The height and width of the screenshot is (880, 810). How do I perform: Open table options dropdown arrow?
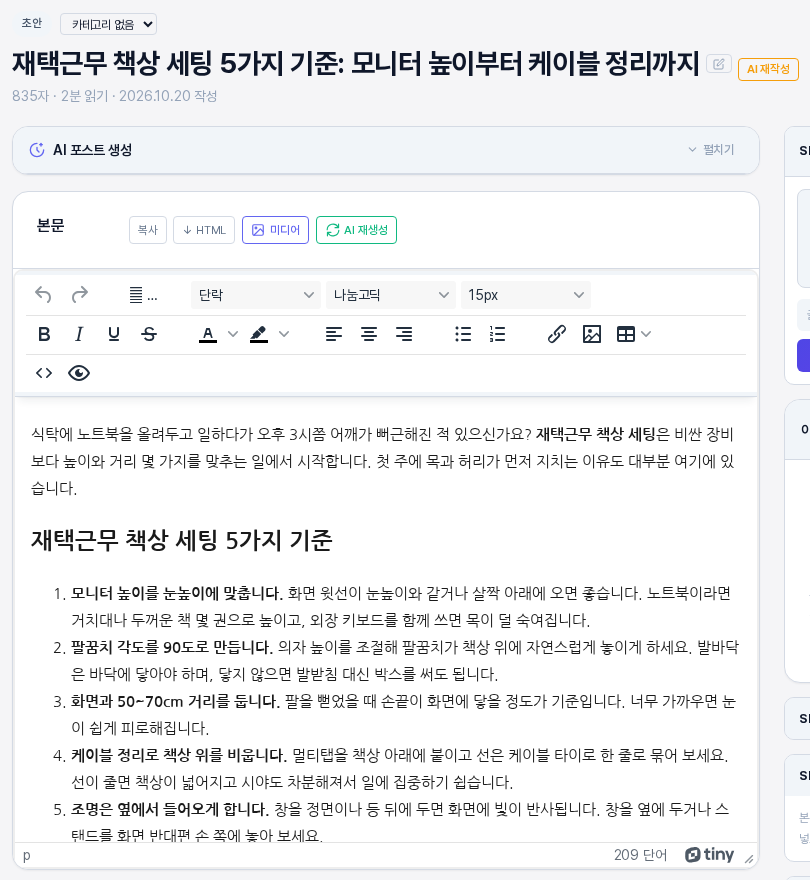coord(646,334)
